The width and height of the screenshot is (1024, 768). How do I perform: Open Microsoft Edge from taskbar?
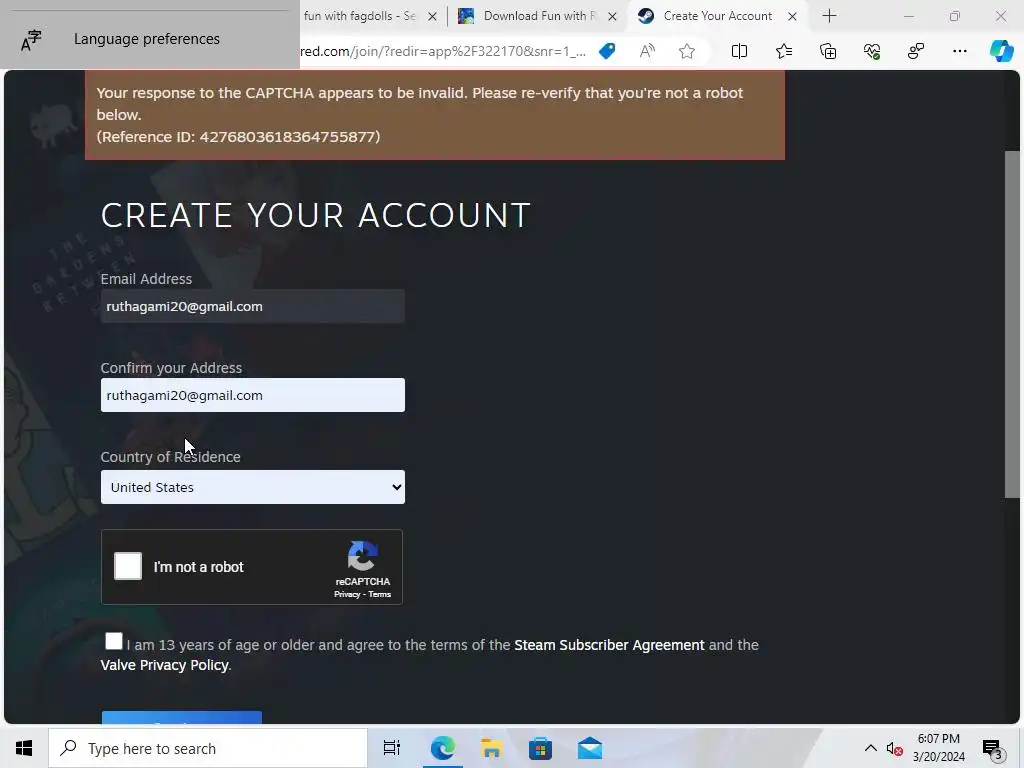[x=442, y=748]
